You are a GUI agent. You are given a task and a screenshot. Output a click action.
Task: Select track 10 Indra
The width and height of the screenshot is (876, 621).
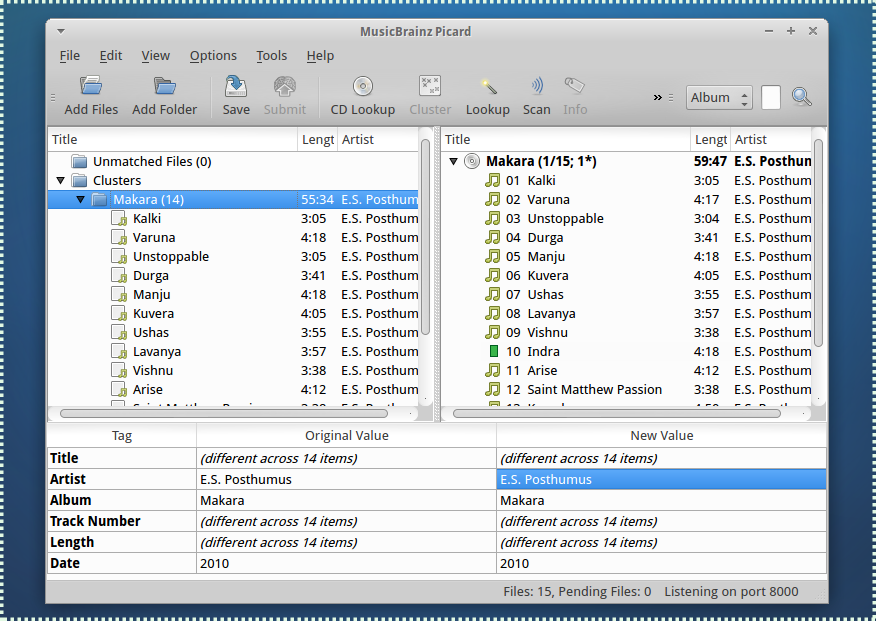coord(628,351)
